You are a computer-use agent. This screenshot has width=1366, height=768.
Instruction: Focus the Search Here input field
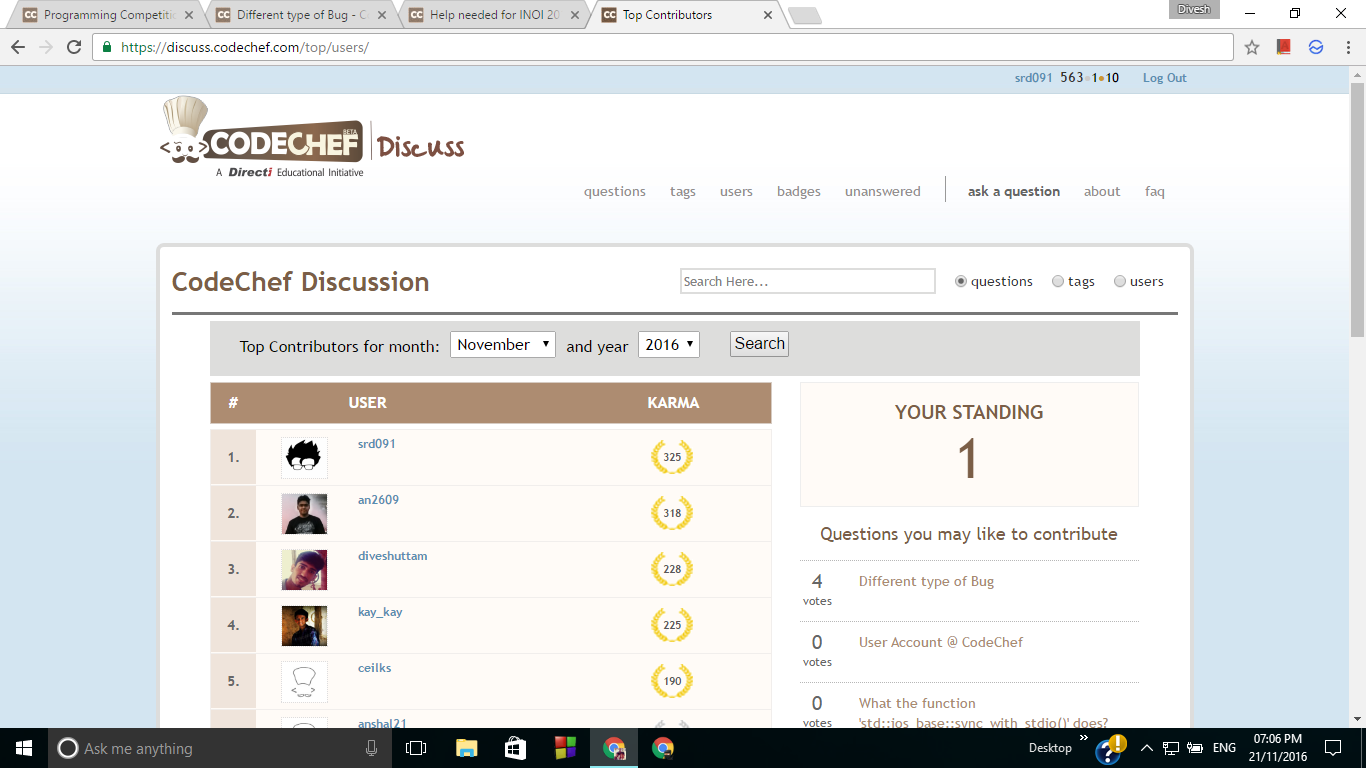pos(808,281)
